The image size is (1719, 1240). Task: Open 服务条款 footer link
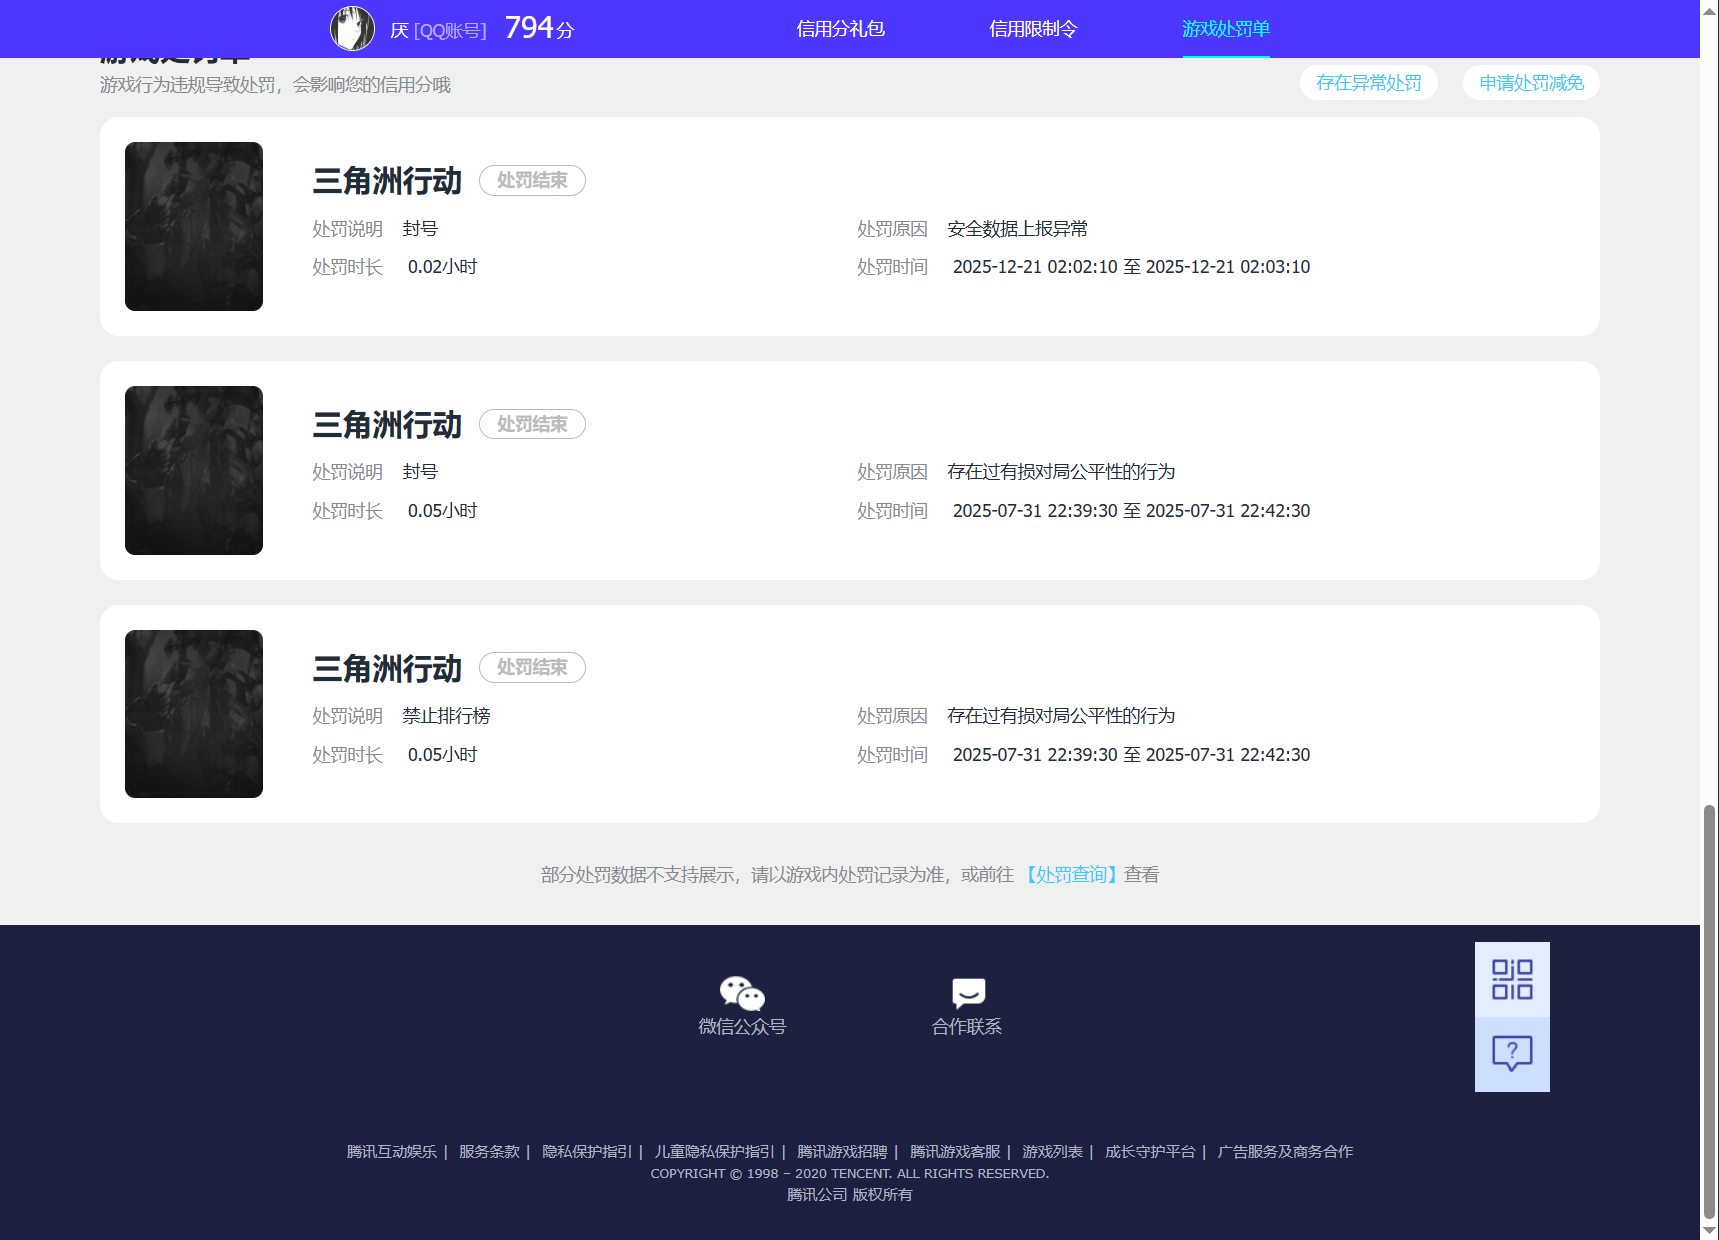tap(489, 1152)
